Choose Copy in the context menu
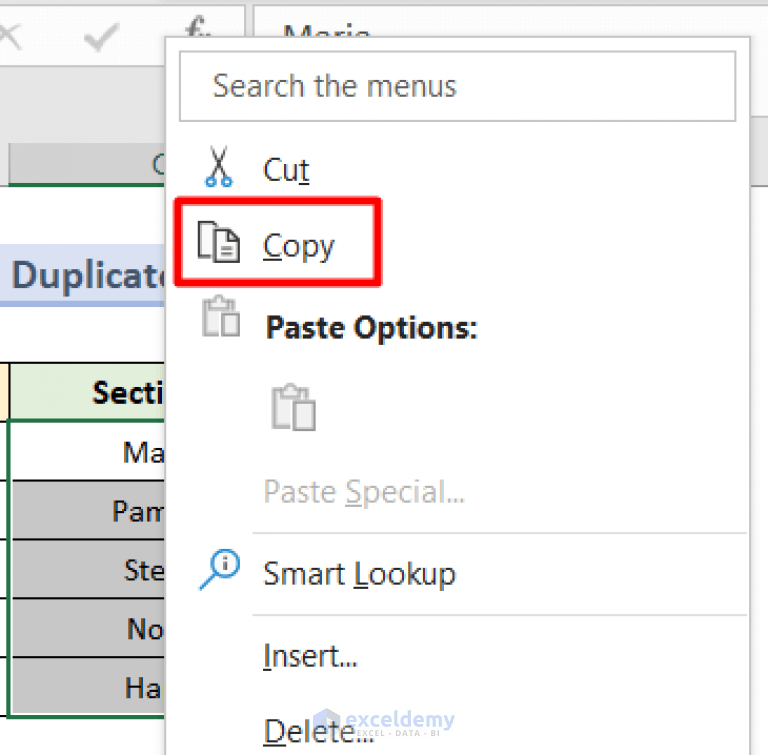 point(298,246)
